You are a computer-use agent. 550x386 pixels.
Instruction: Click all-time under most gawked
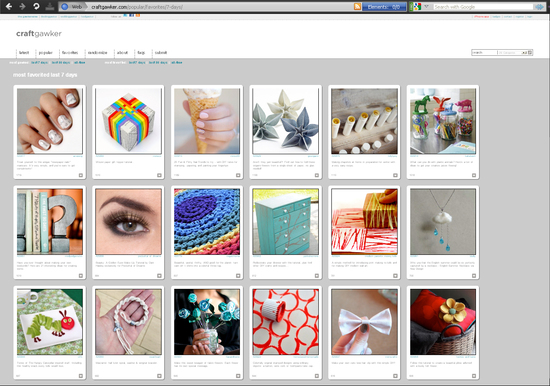click(x=80, y=62)
